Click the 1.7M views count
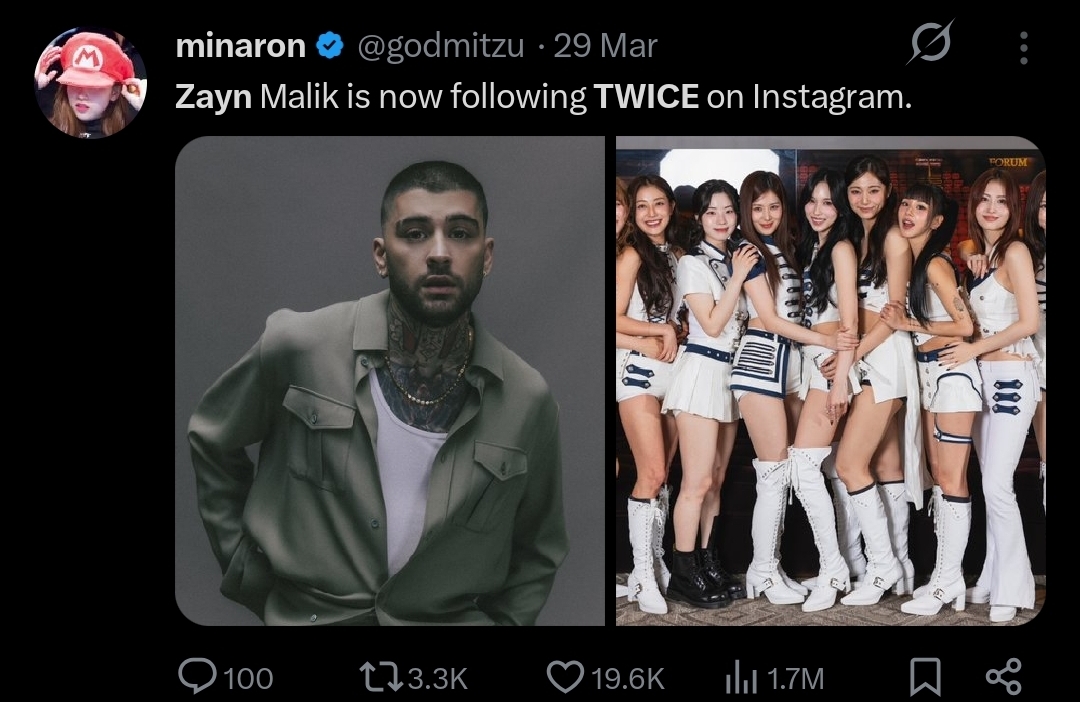Viewport: 1080px width, 702px height. tap(795, 679)
